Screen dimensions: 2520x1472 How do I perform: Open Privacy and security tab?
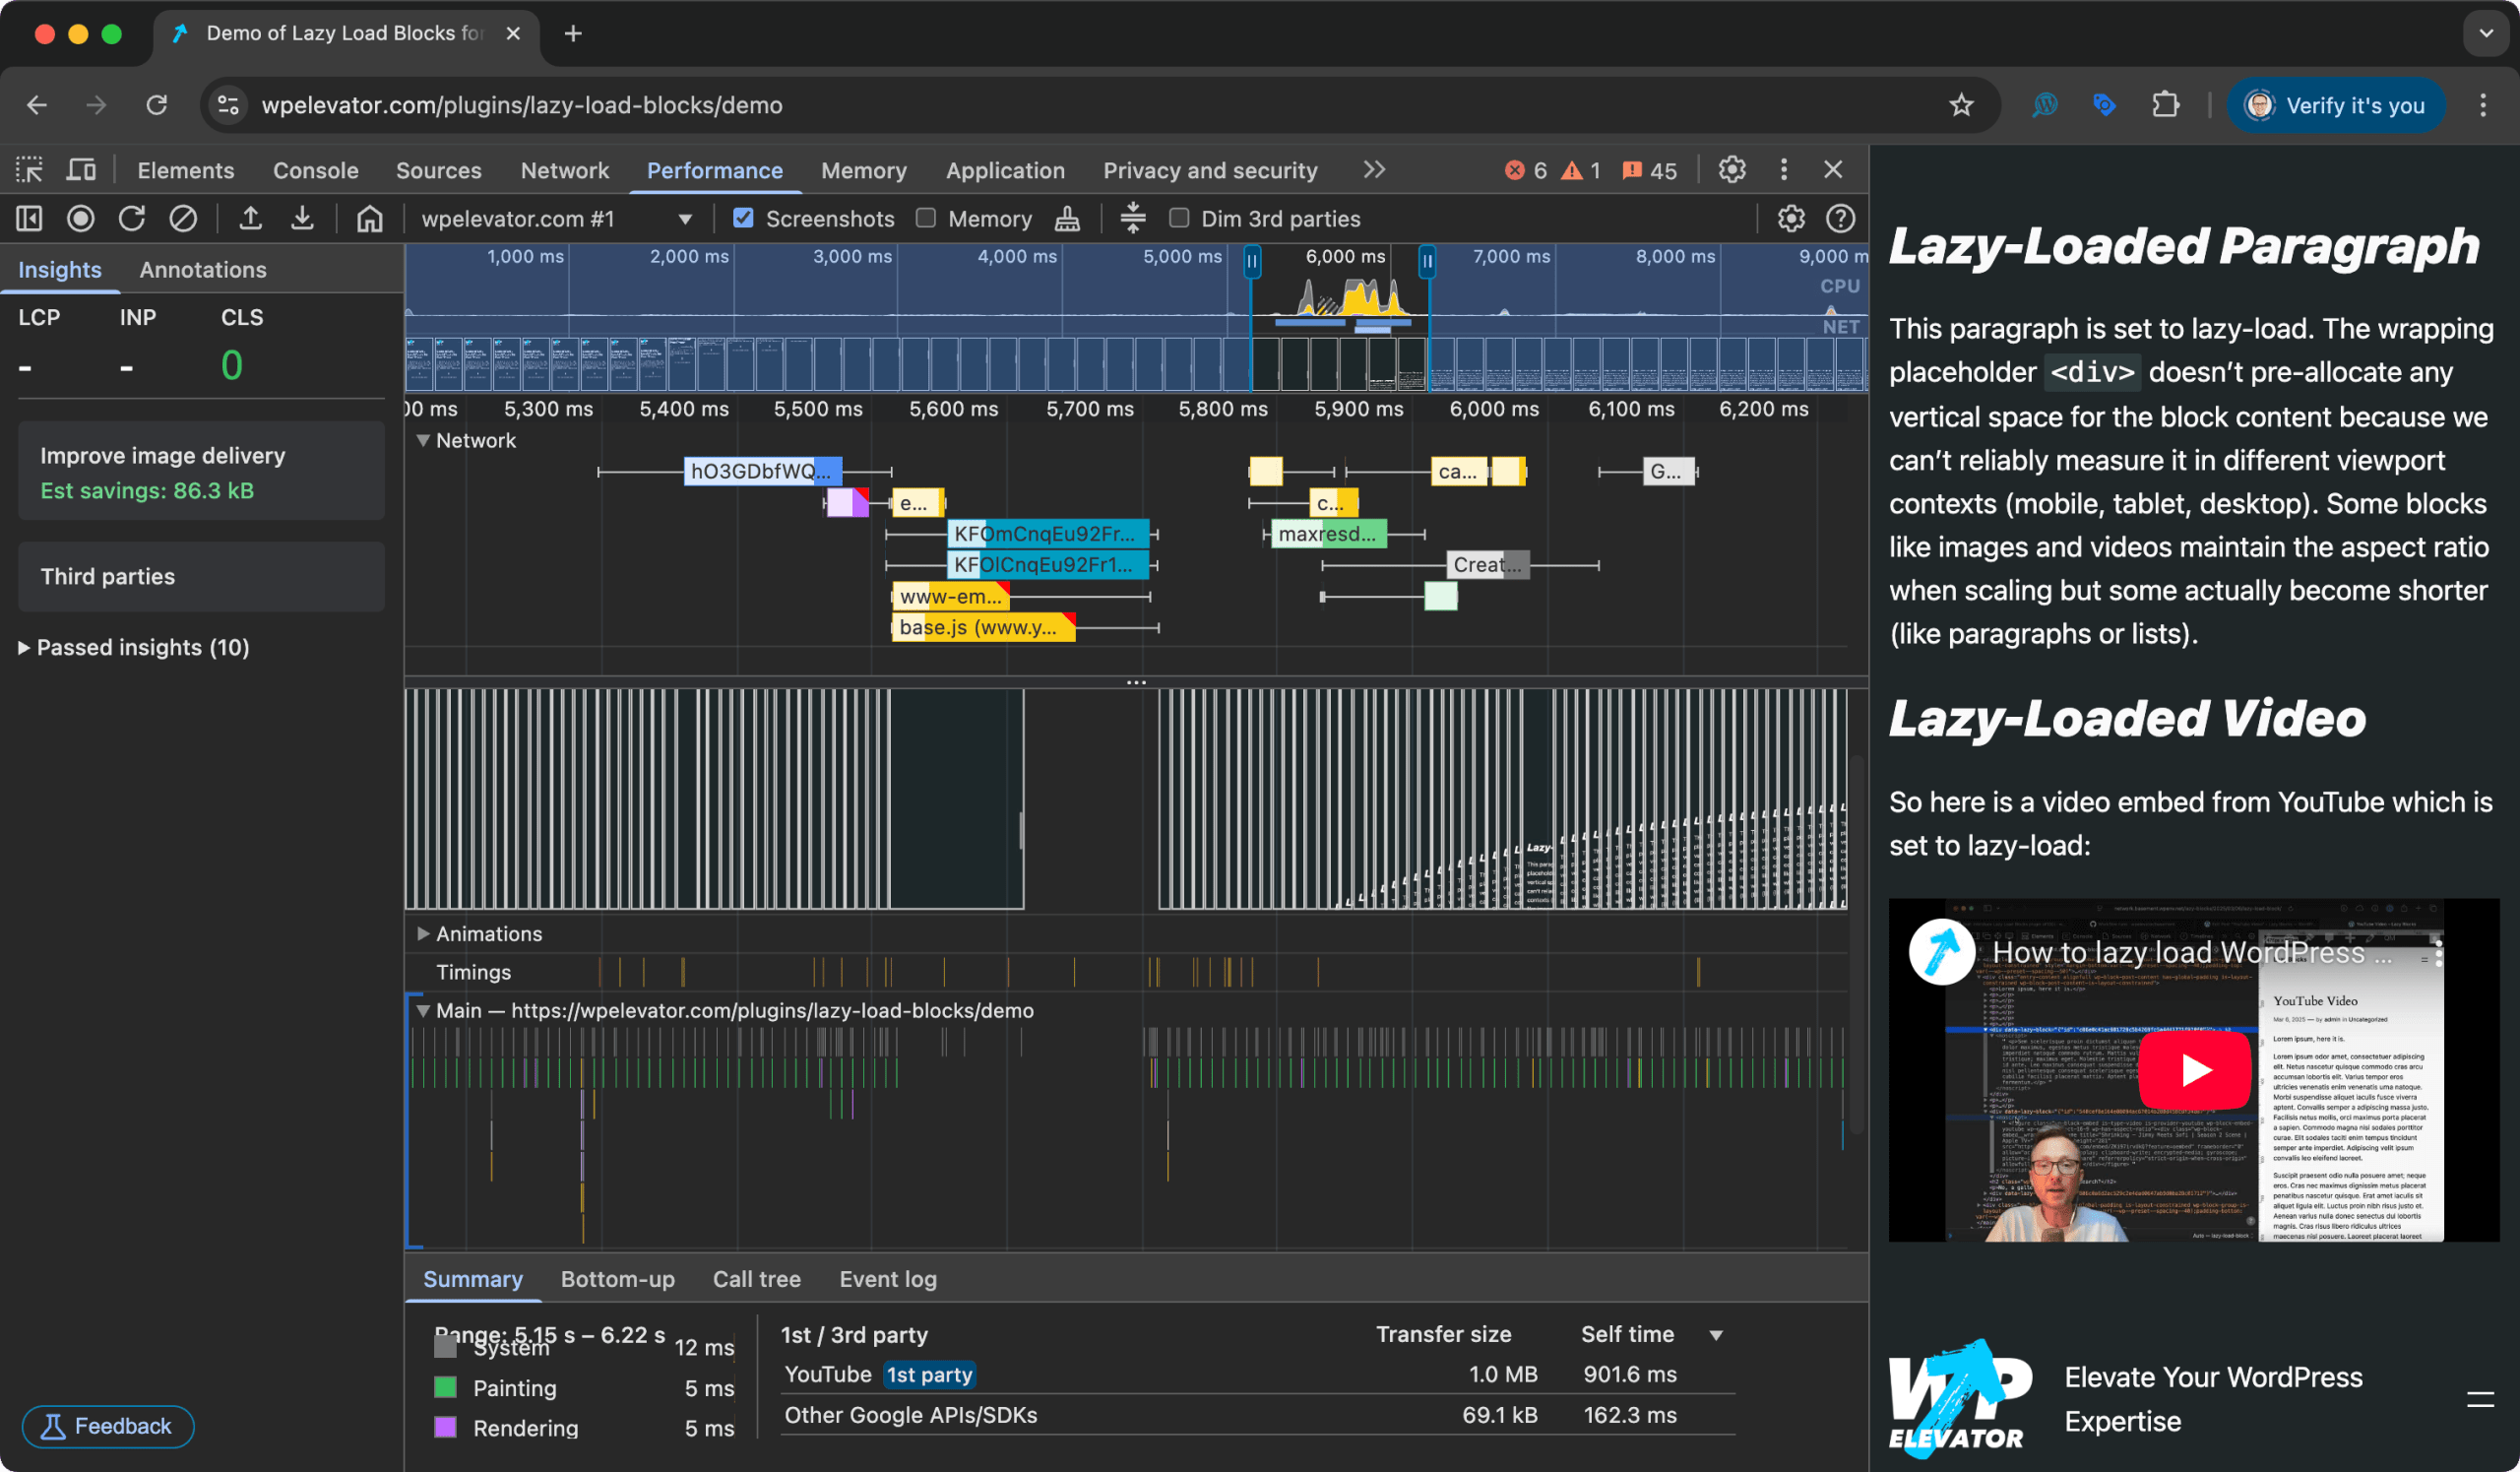pos(1210,171)
